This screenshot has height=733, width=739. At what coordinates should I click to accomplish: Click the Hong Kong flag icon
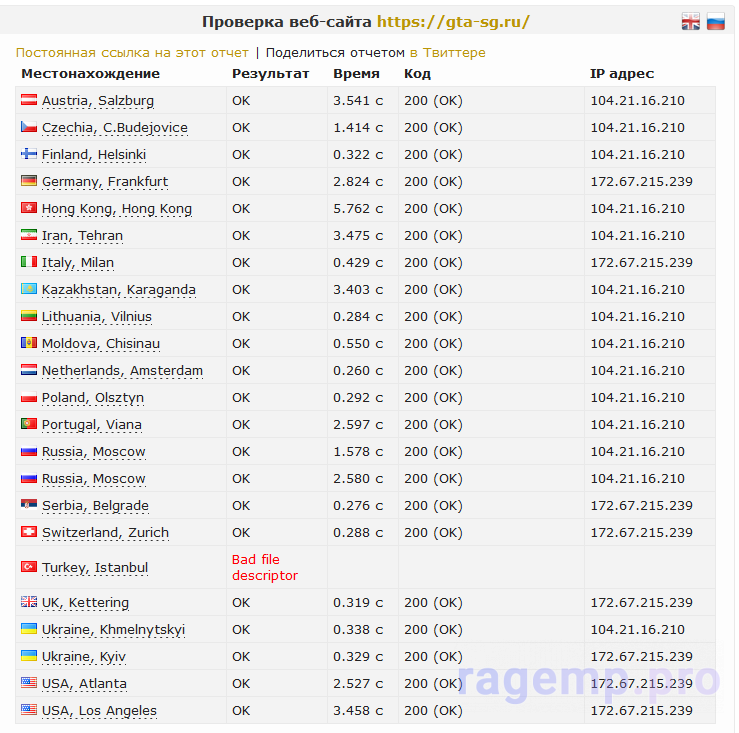[x=29, y=208]
